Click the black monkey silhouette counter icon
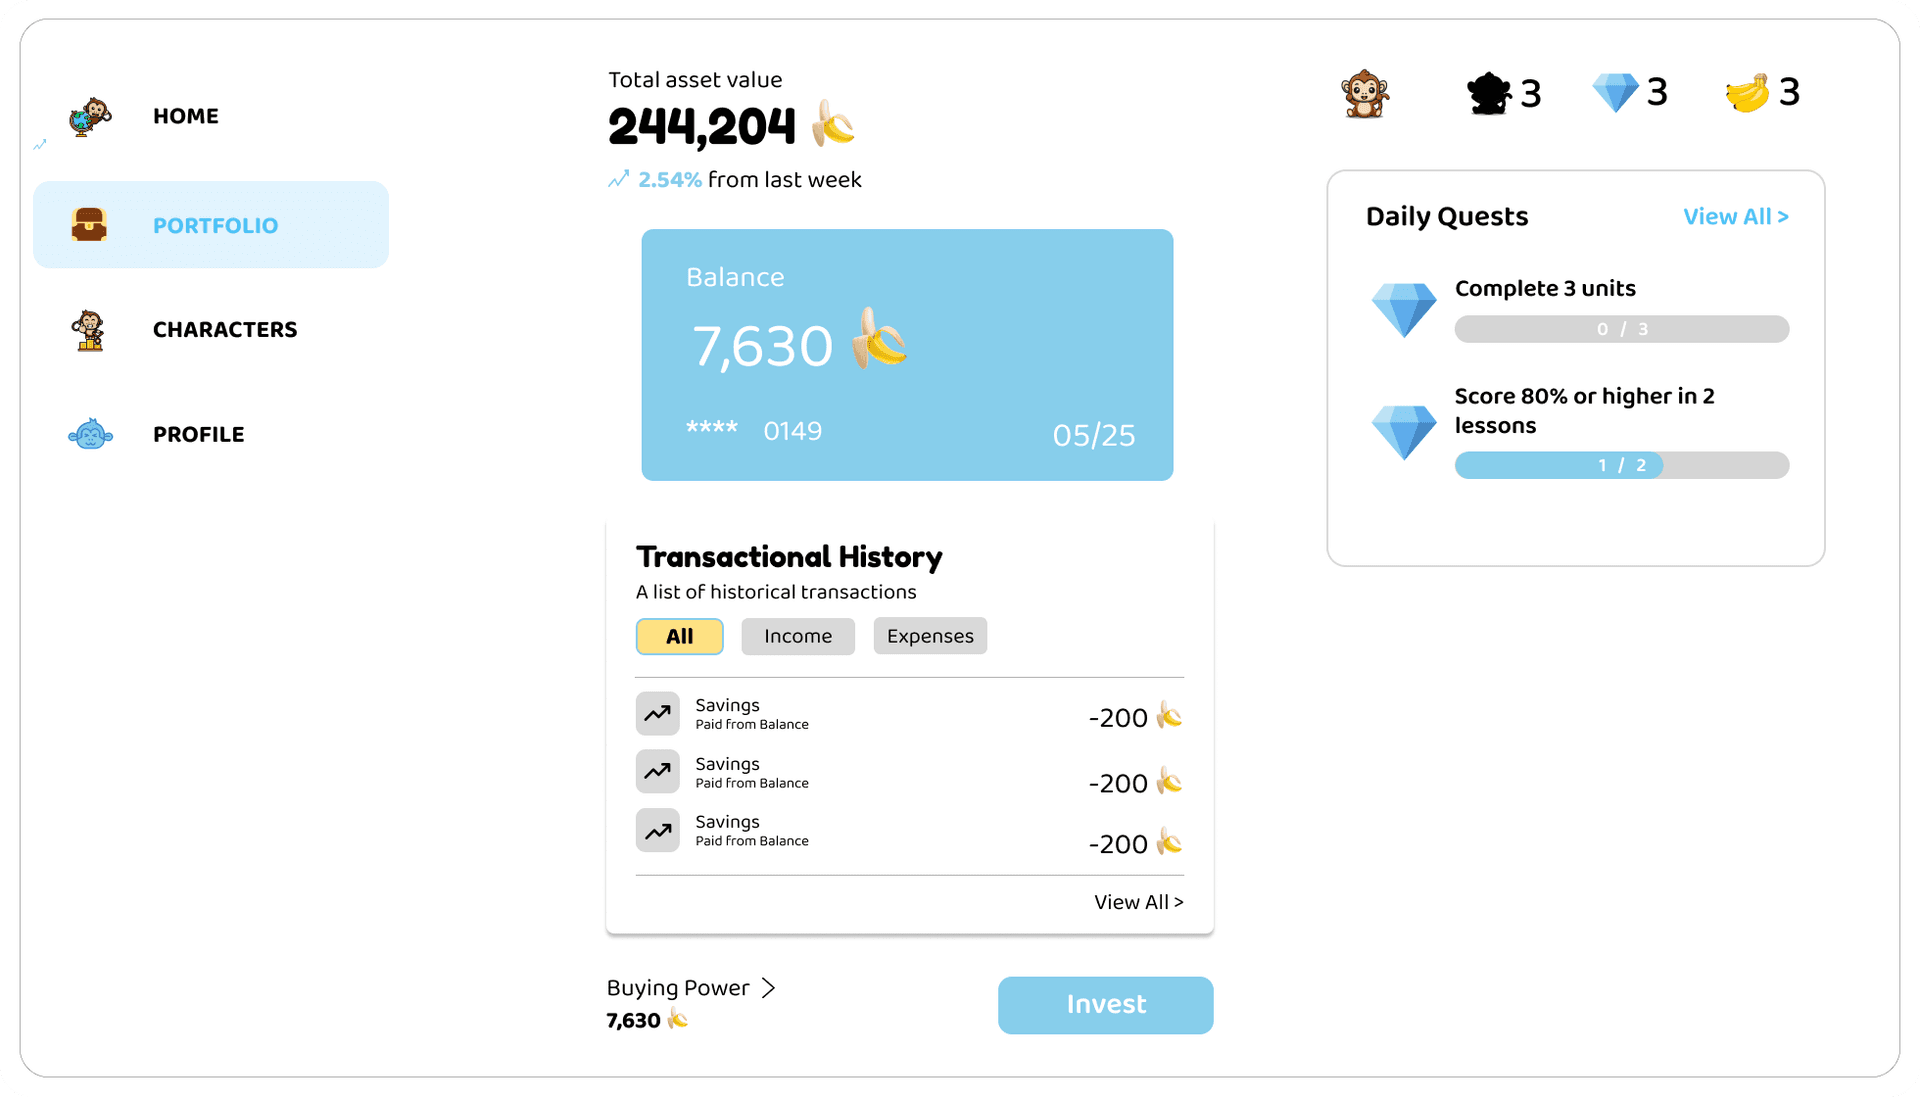Screen dimensions: 1920x1097 [x=1488, y=94]
